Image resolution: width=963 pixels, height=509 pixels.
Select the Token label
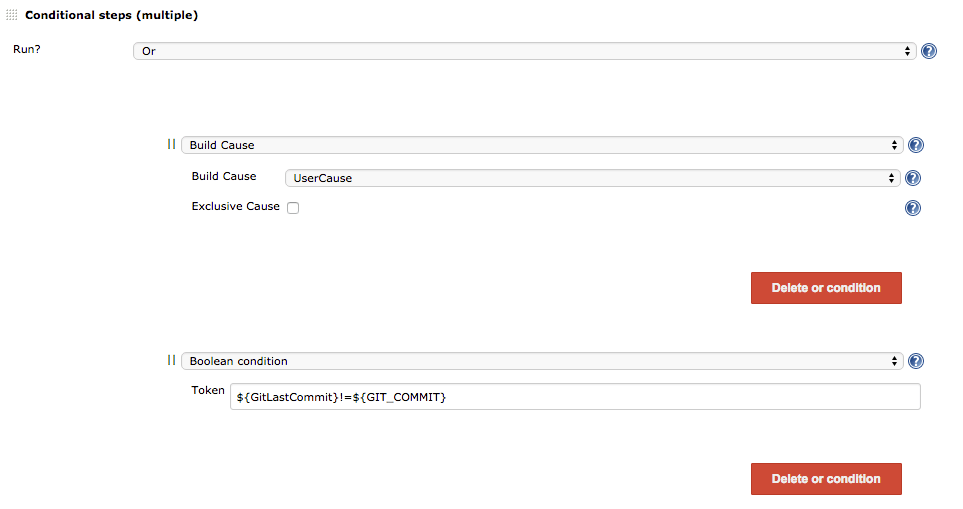click(208, 390)
